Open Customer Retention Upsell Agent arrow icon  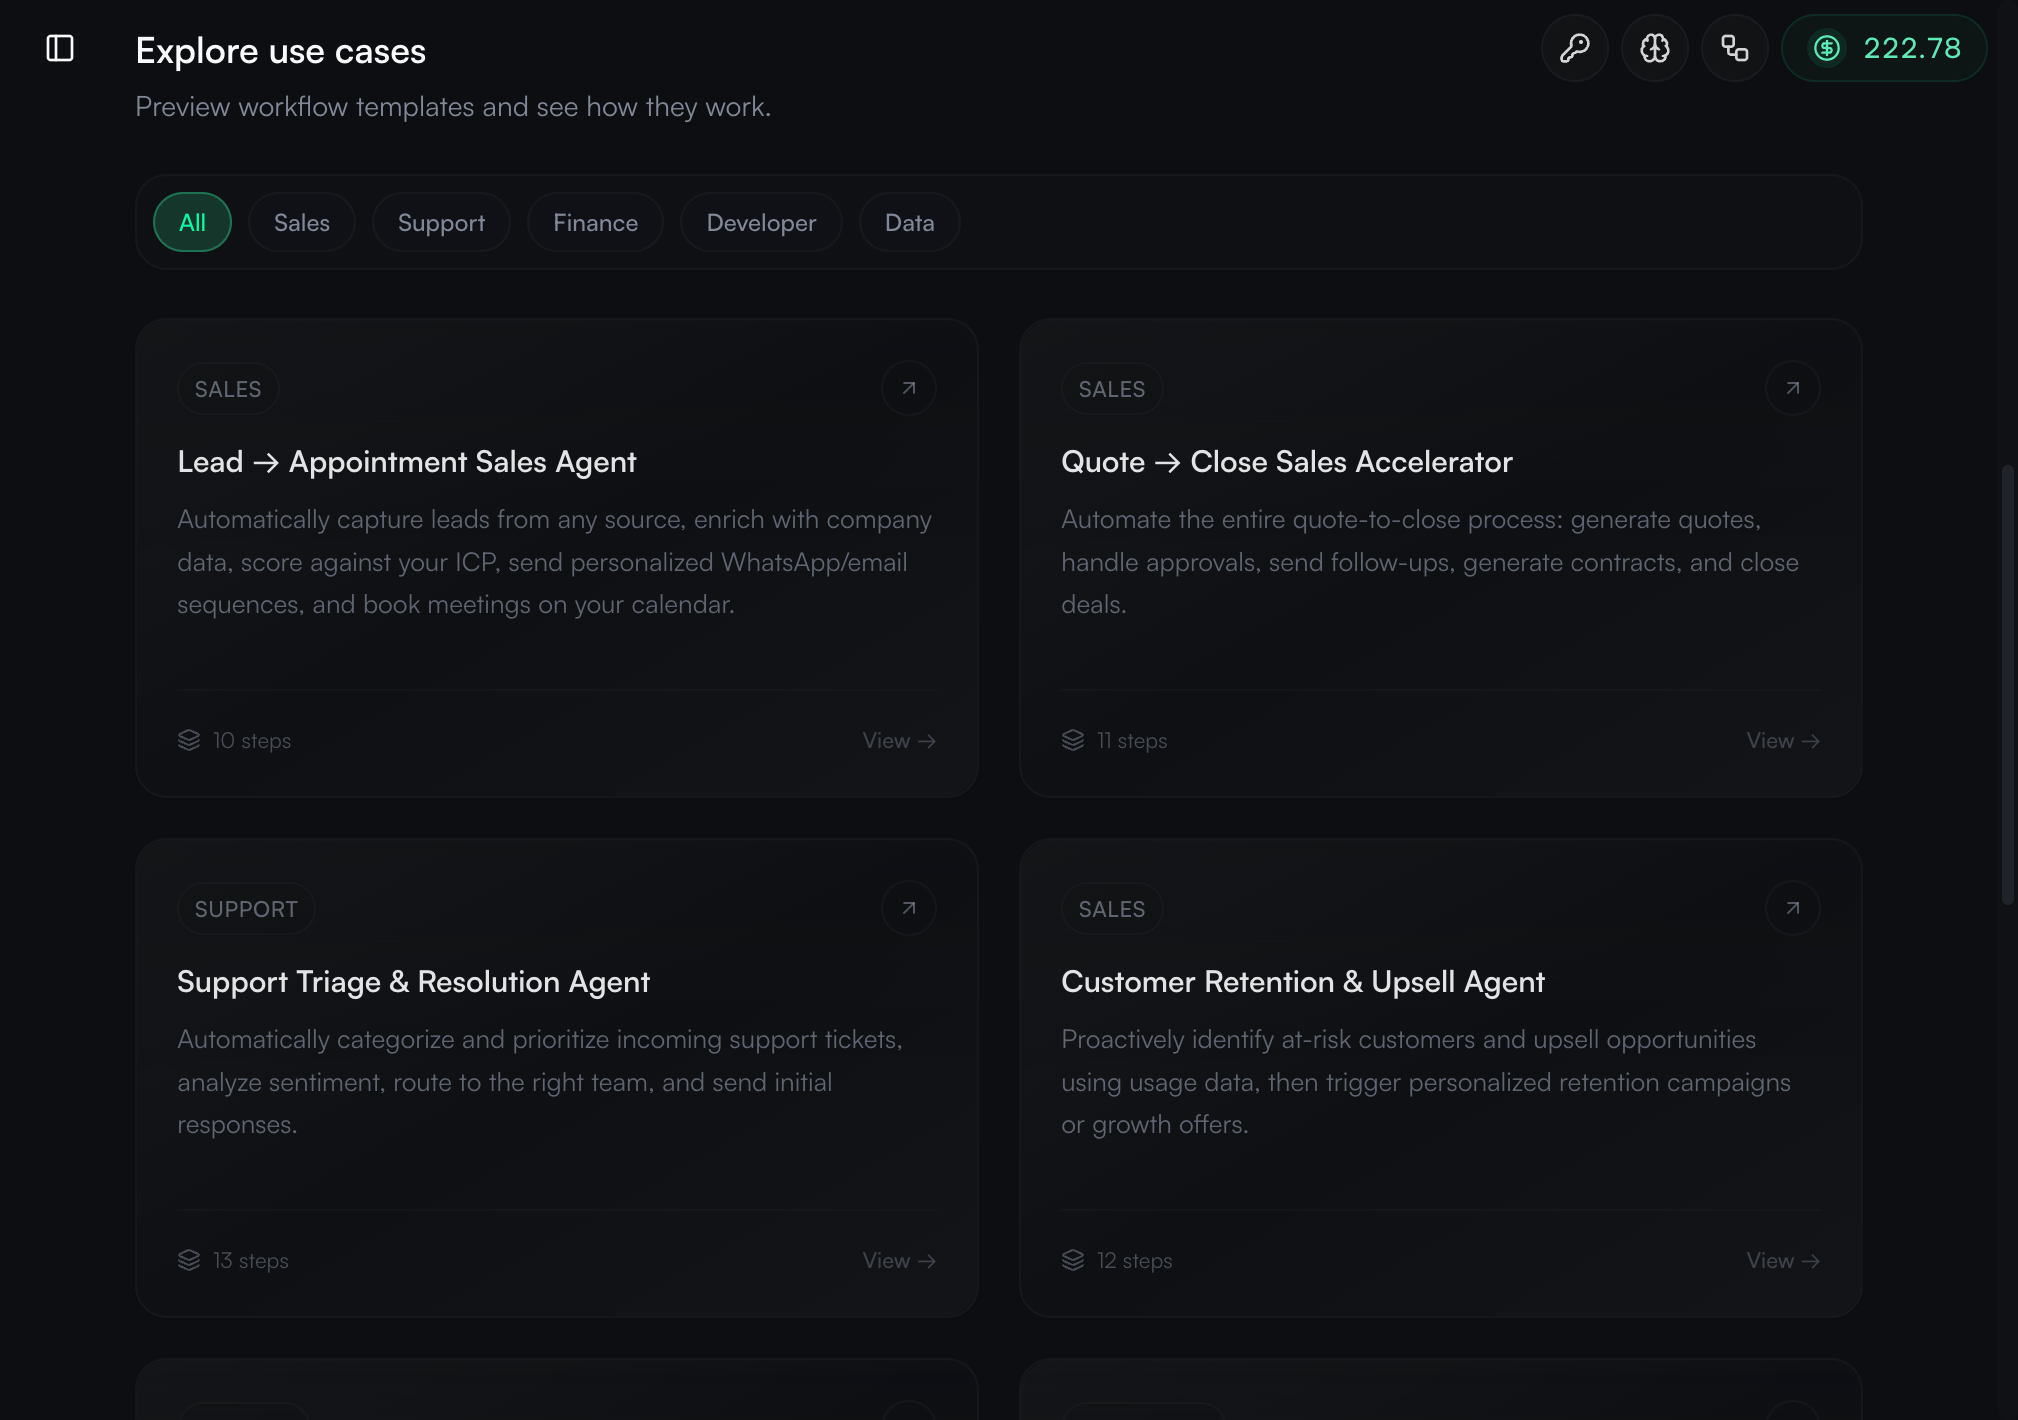click(1792, 908)
